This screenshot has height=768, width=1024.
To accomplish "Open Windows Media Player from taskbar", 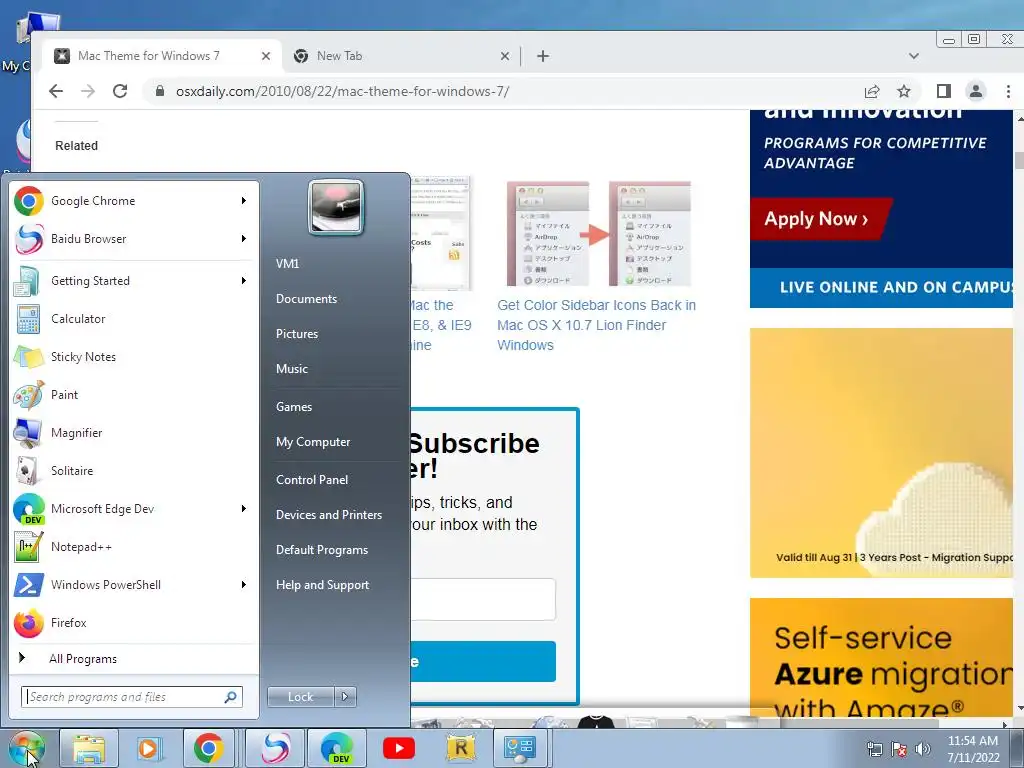I will tap(149, 748).
